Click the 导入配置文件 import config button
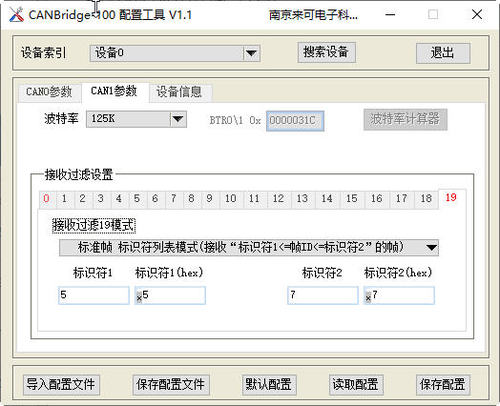 click(61, 385)
